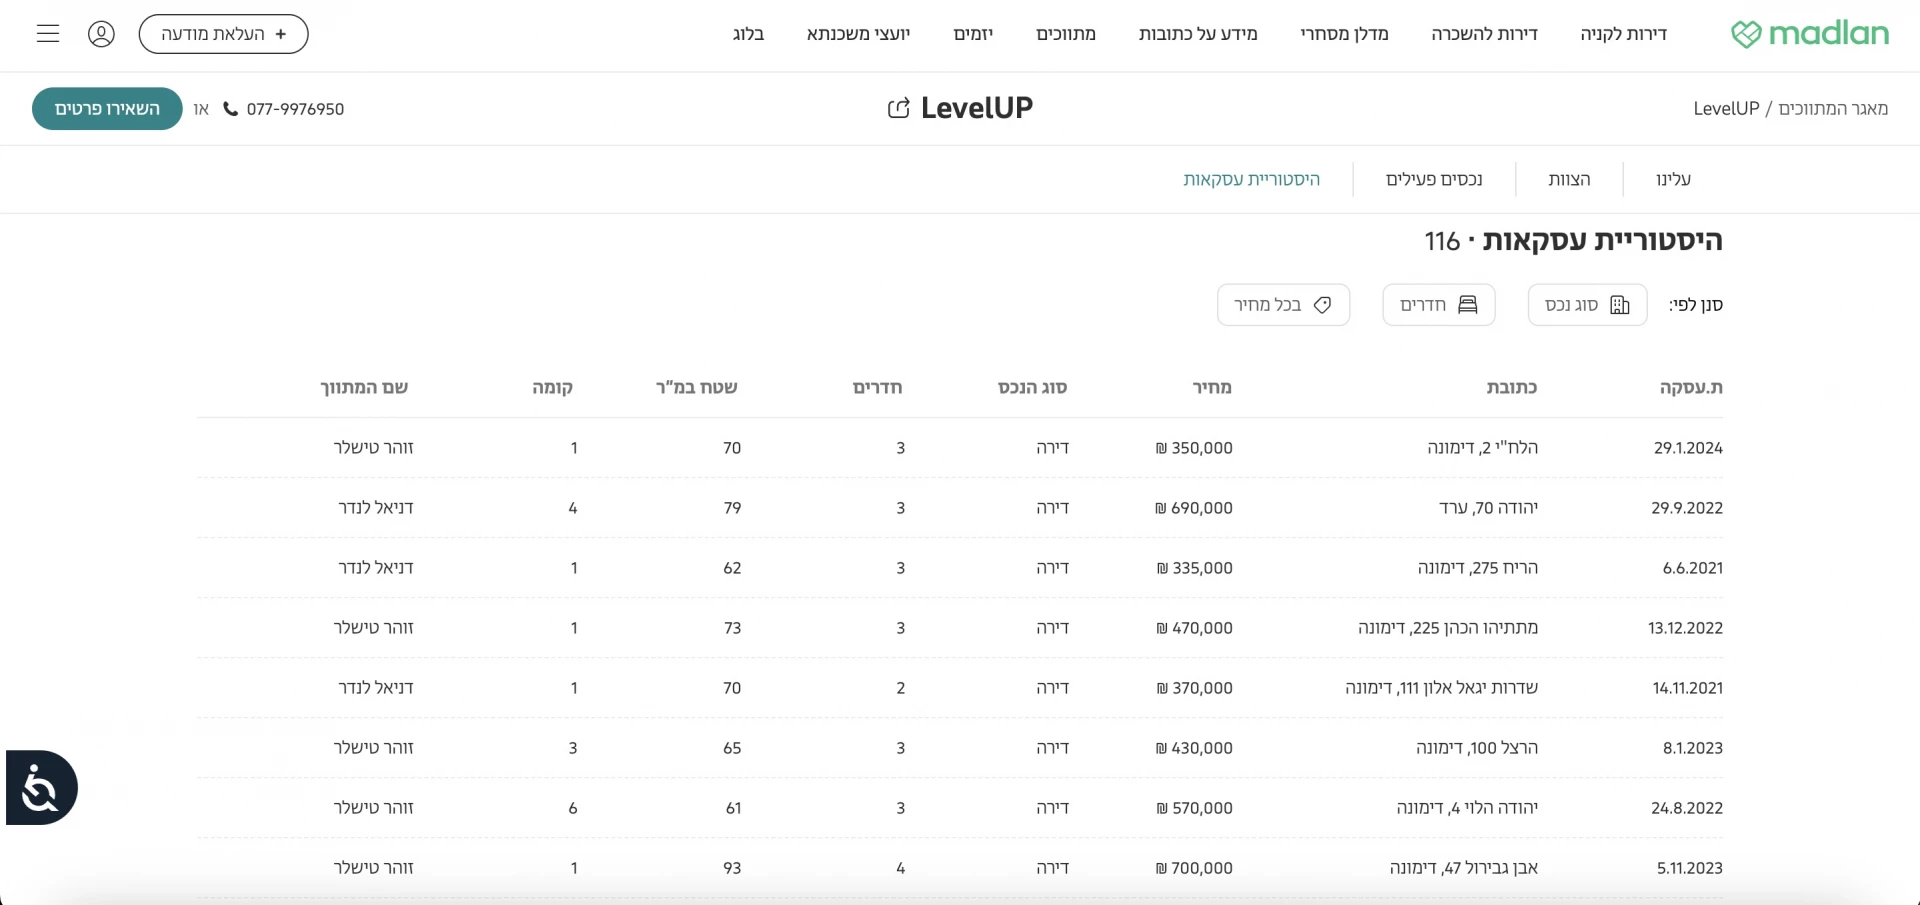Click the price ₪ 570,000
The width and height of the screenshot is (1920, 905).
tap(1194, 808)
